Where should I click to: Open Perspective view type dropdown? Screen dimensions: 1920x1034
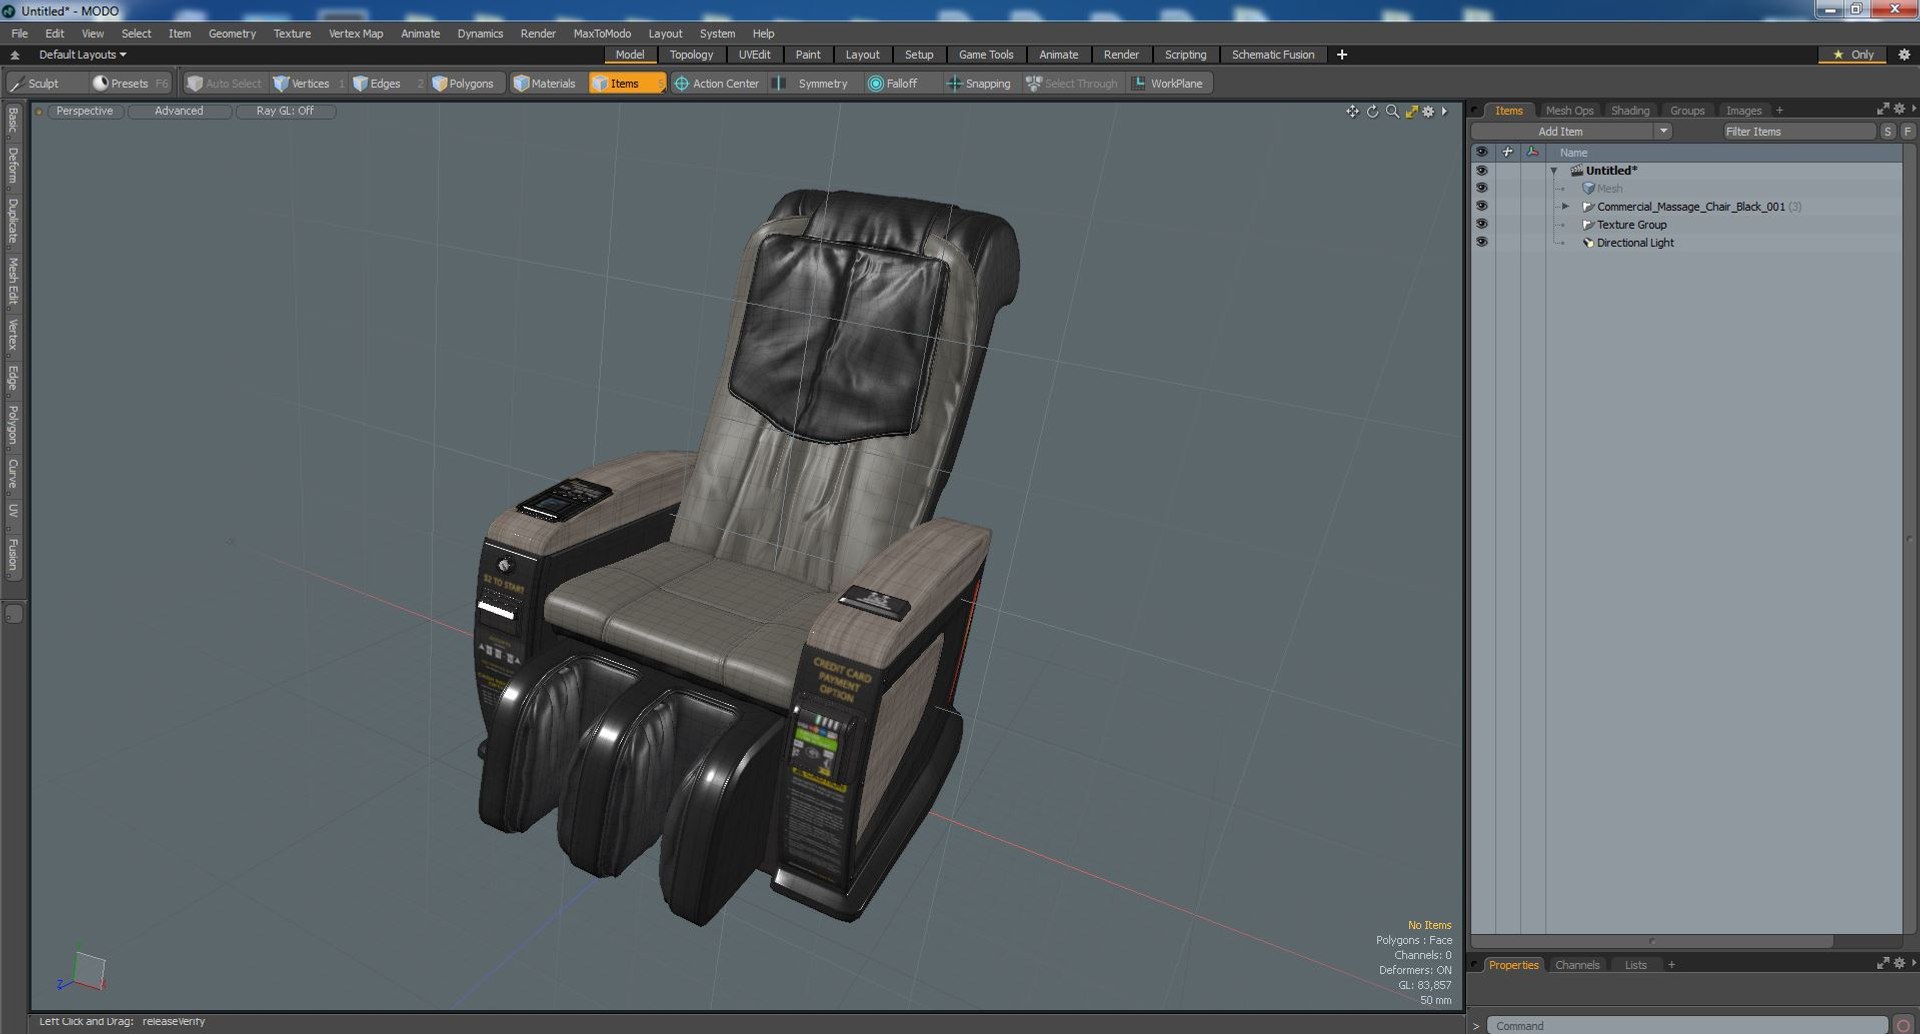[x=85, y=111]
